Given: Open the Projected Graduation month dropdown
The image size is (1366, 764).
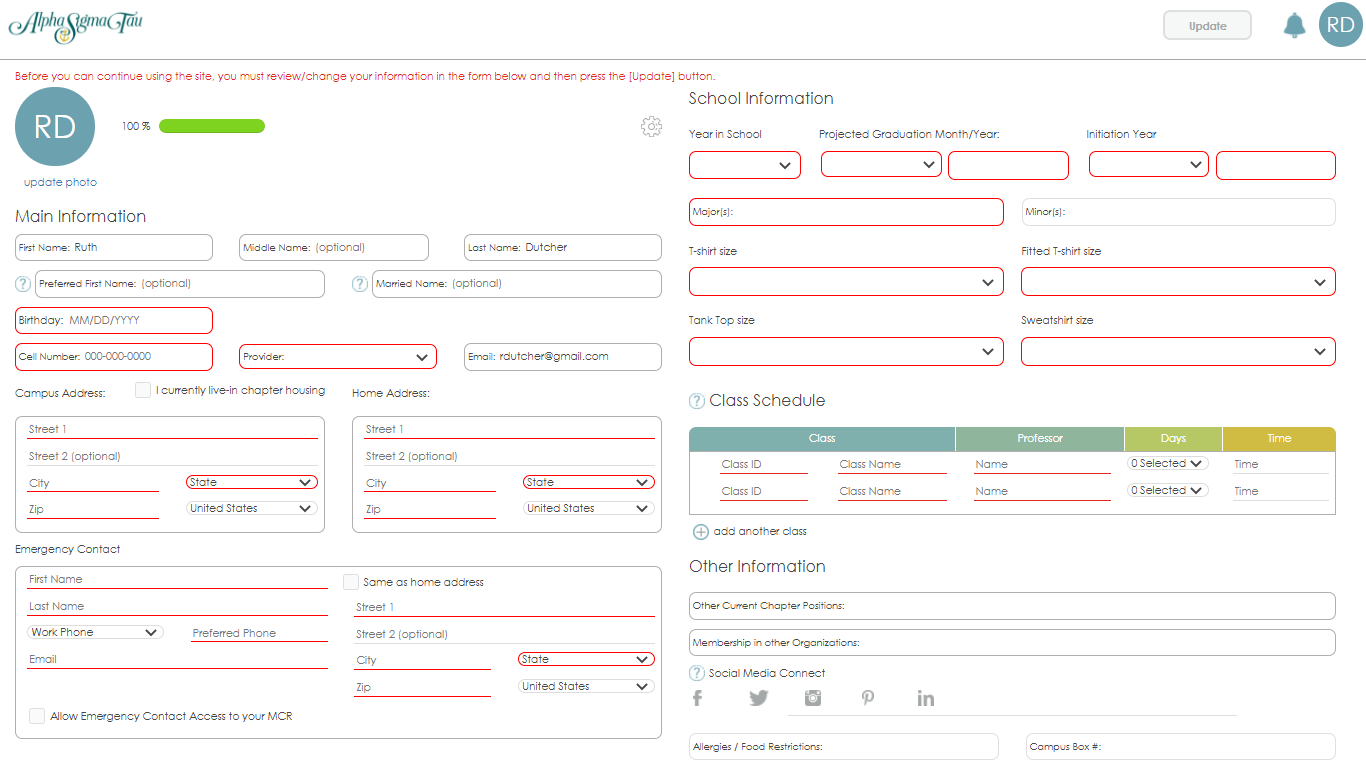Looking at the screenshot, I should pyautogui.click(x=881, y=164).
